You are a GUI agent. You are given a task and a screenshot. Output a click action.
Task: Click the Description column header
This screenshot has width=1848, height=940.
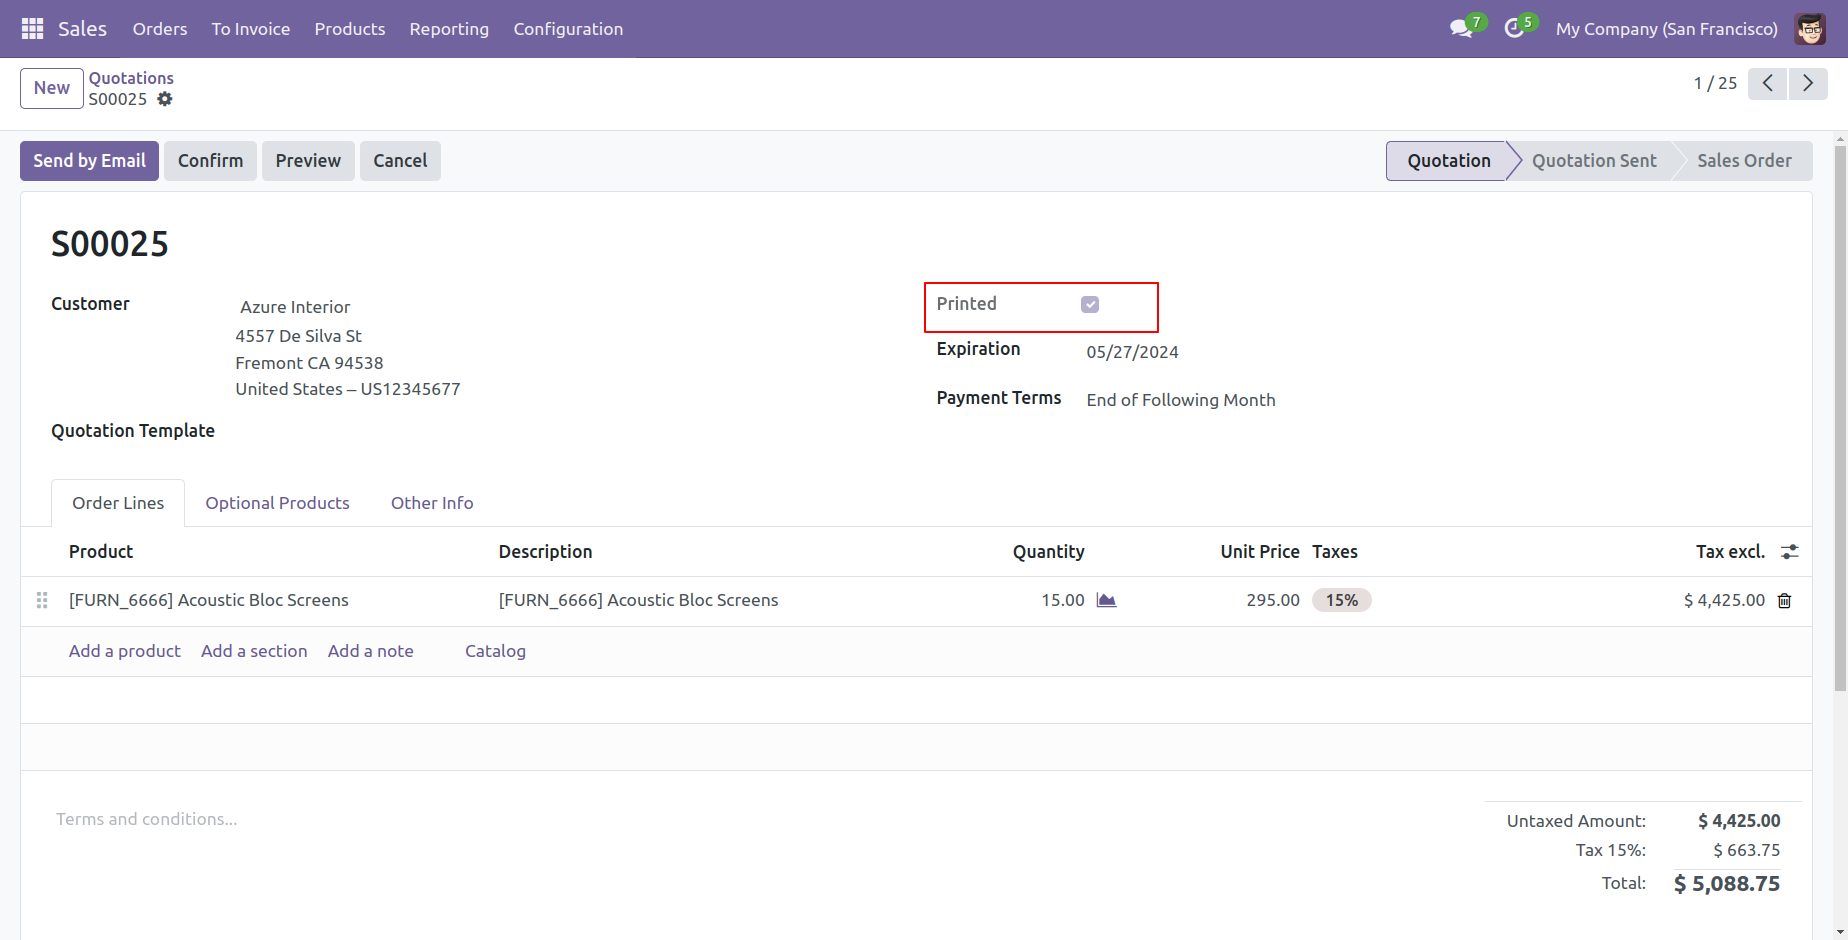coord(545,552)
